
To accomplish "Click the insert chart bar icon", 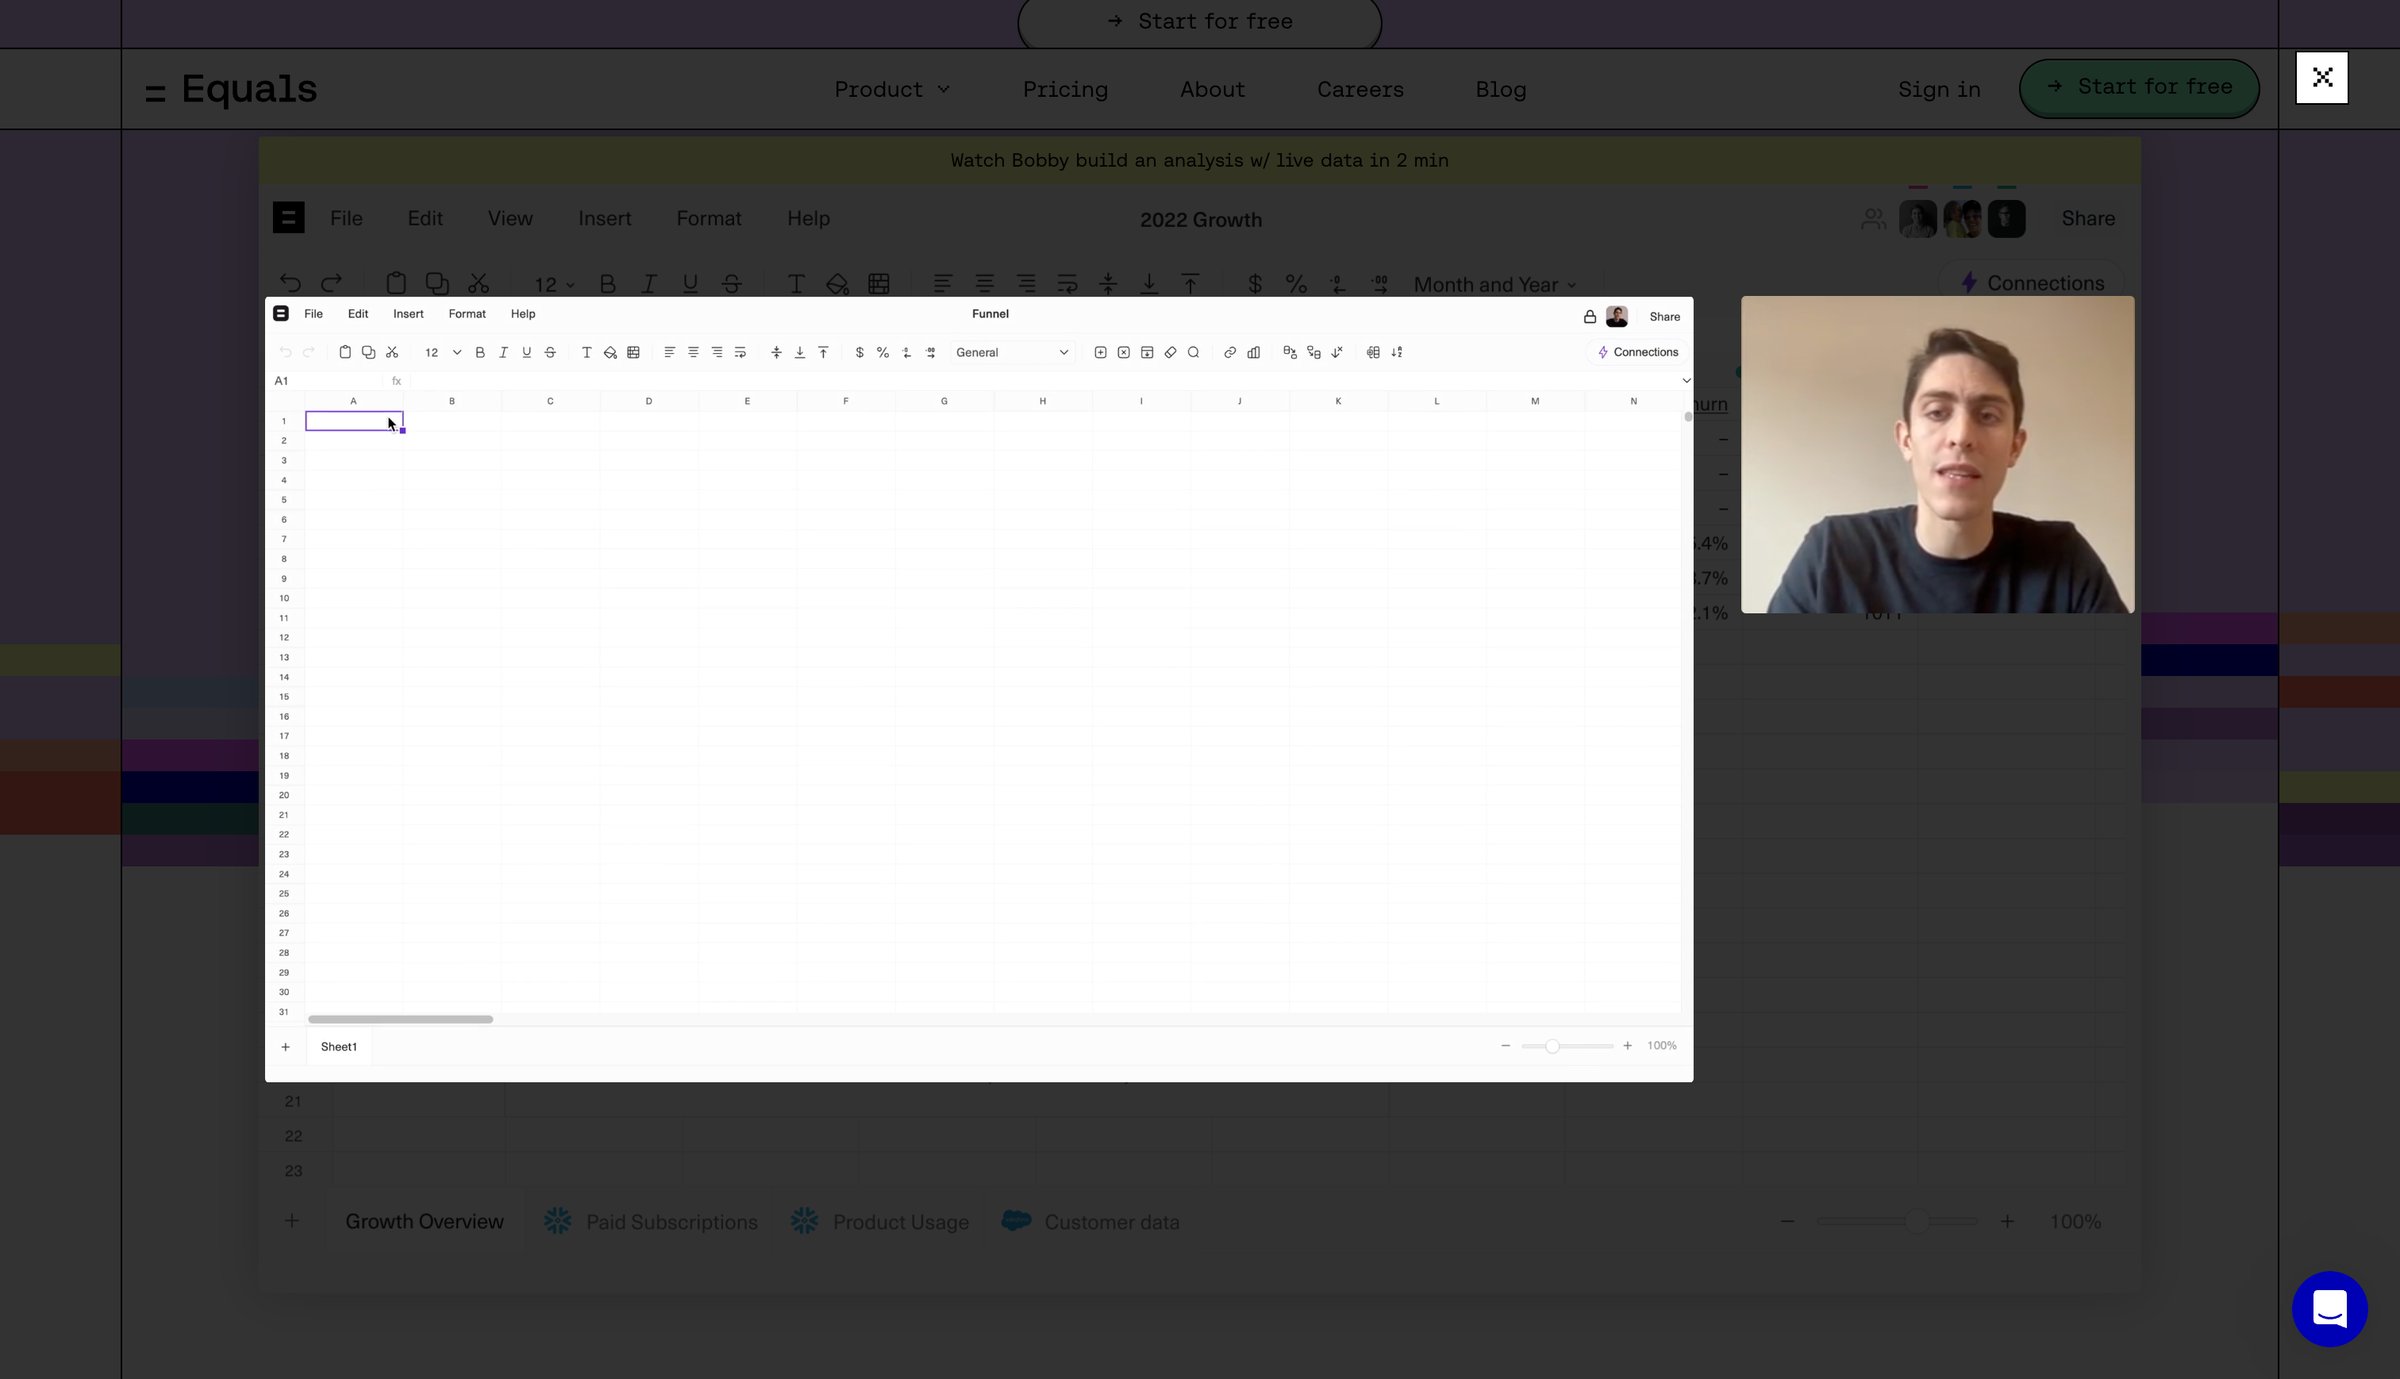I will pyautogui.click(x=1253, y=352).
